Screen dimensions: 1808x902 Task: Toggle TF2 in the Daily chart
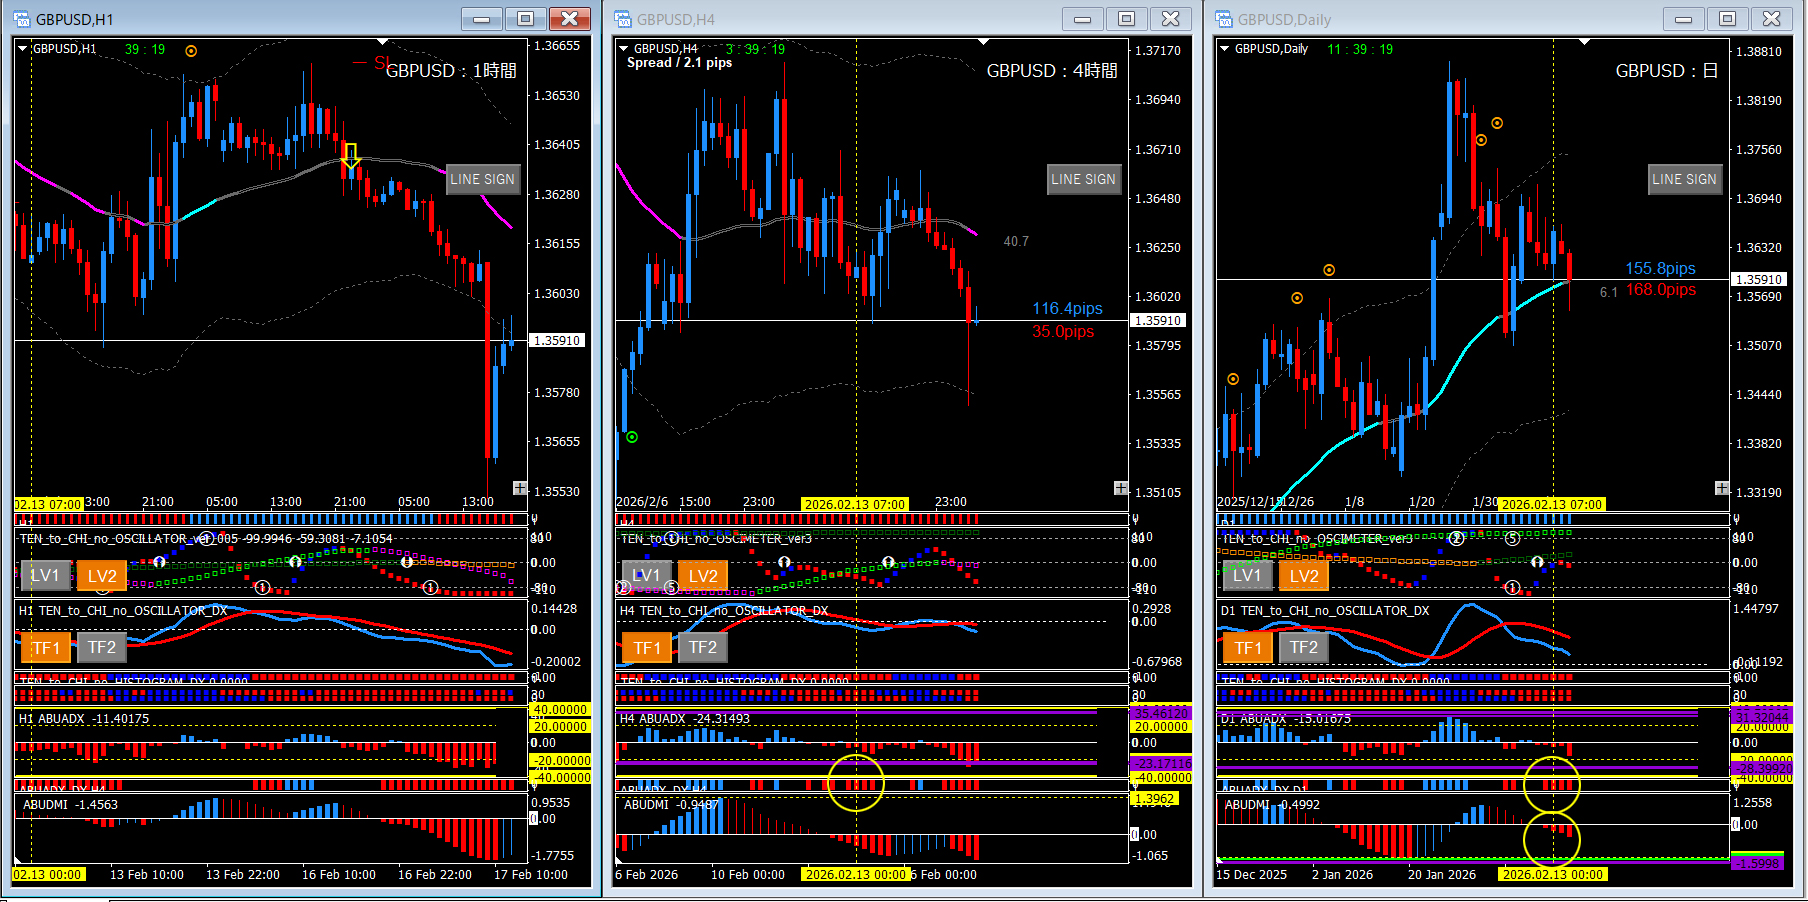(1304, 647)
